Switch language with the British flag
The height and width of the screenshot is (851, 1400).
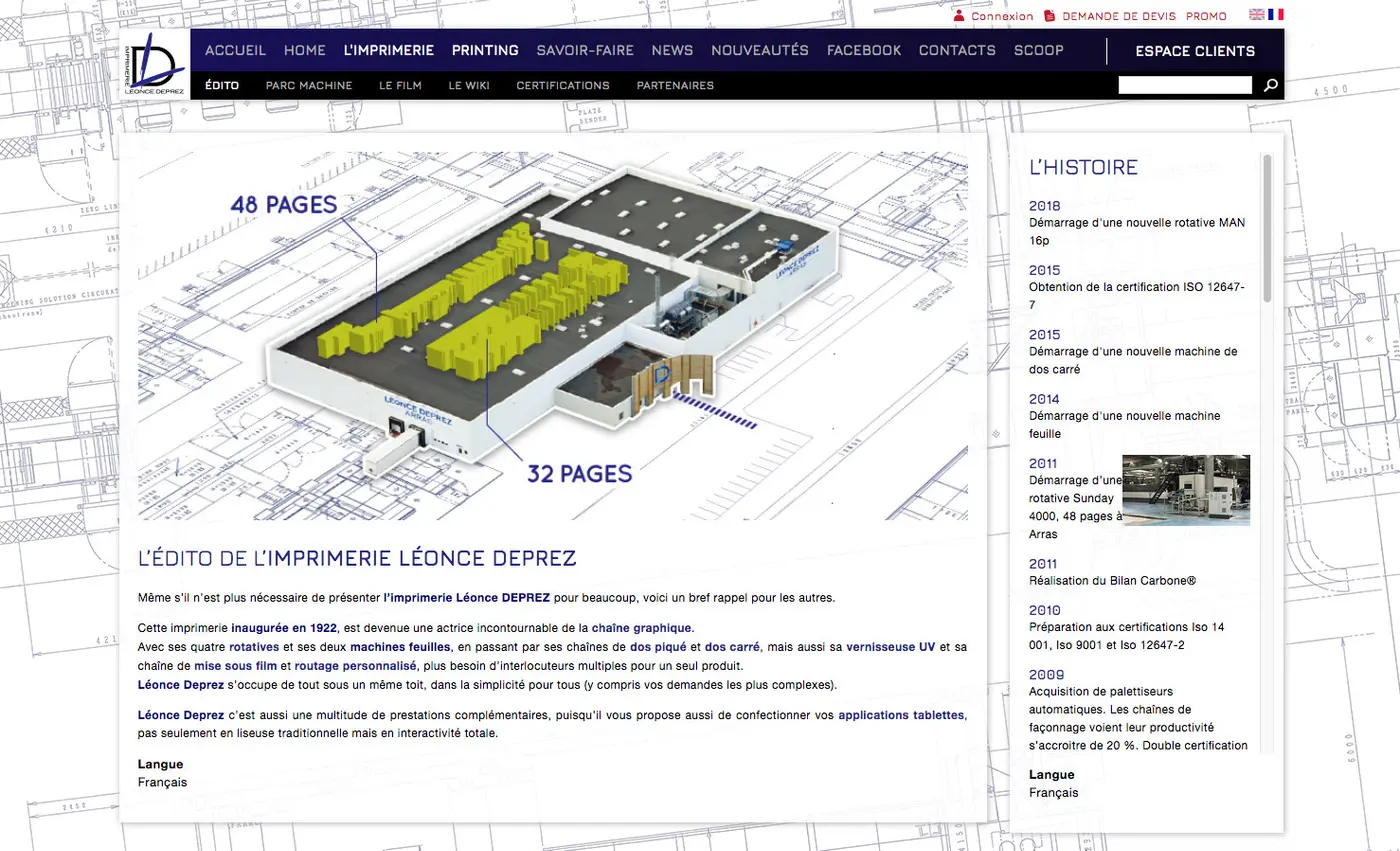click(1257, 15)
